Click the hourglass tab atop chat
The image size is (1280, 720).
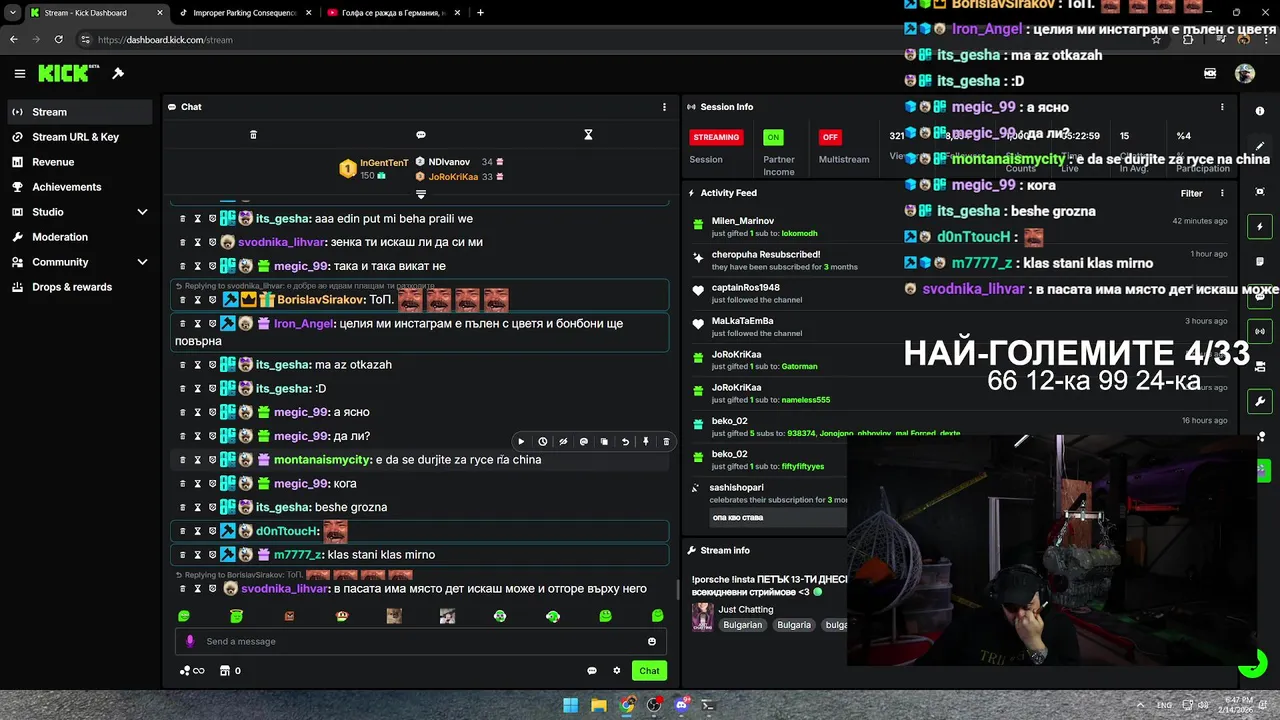click(x=588, y=135)
